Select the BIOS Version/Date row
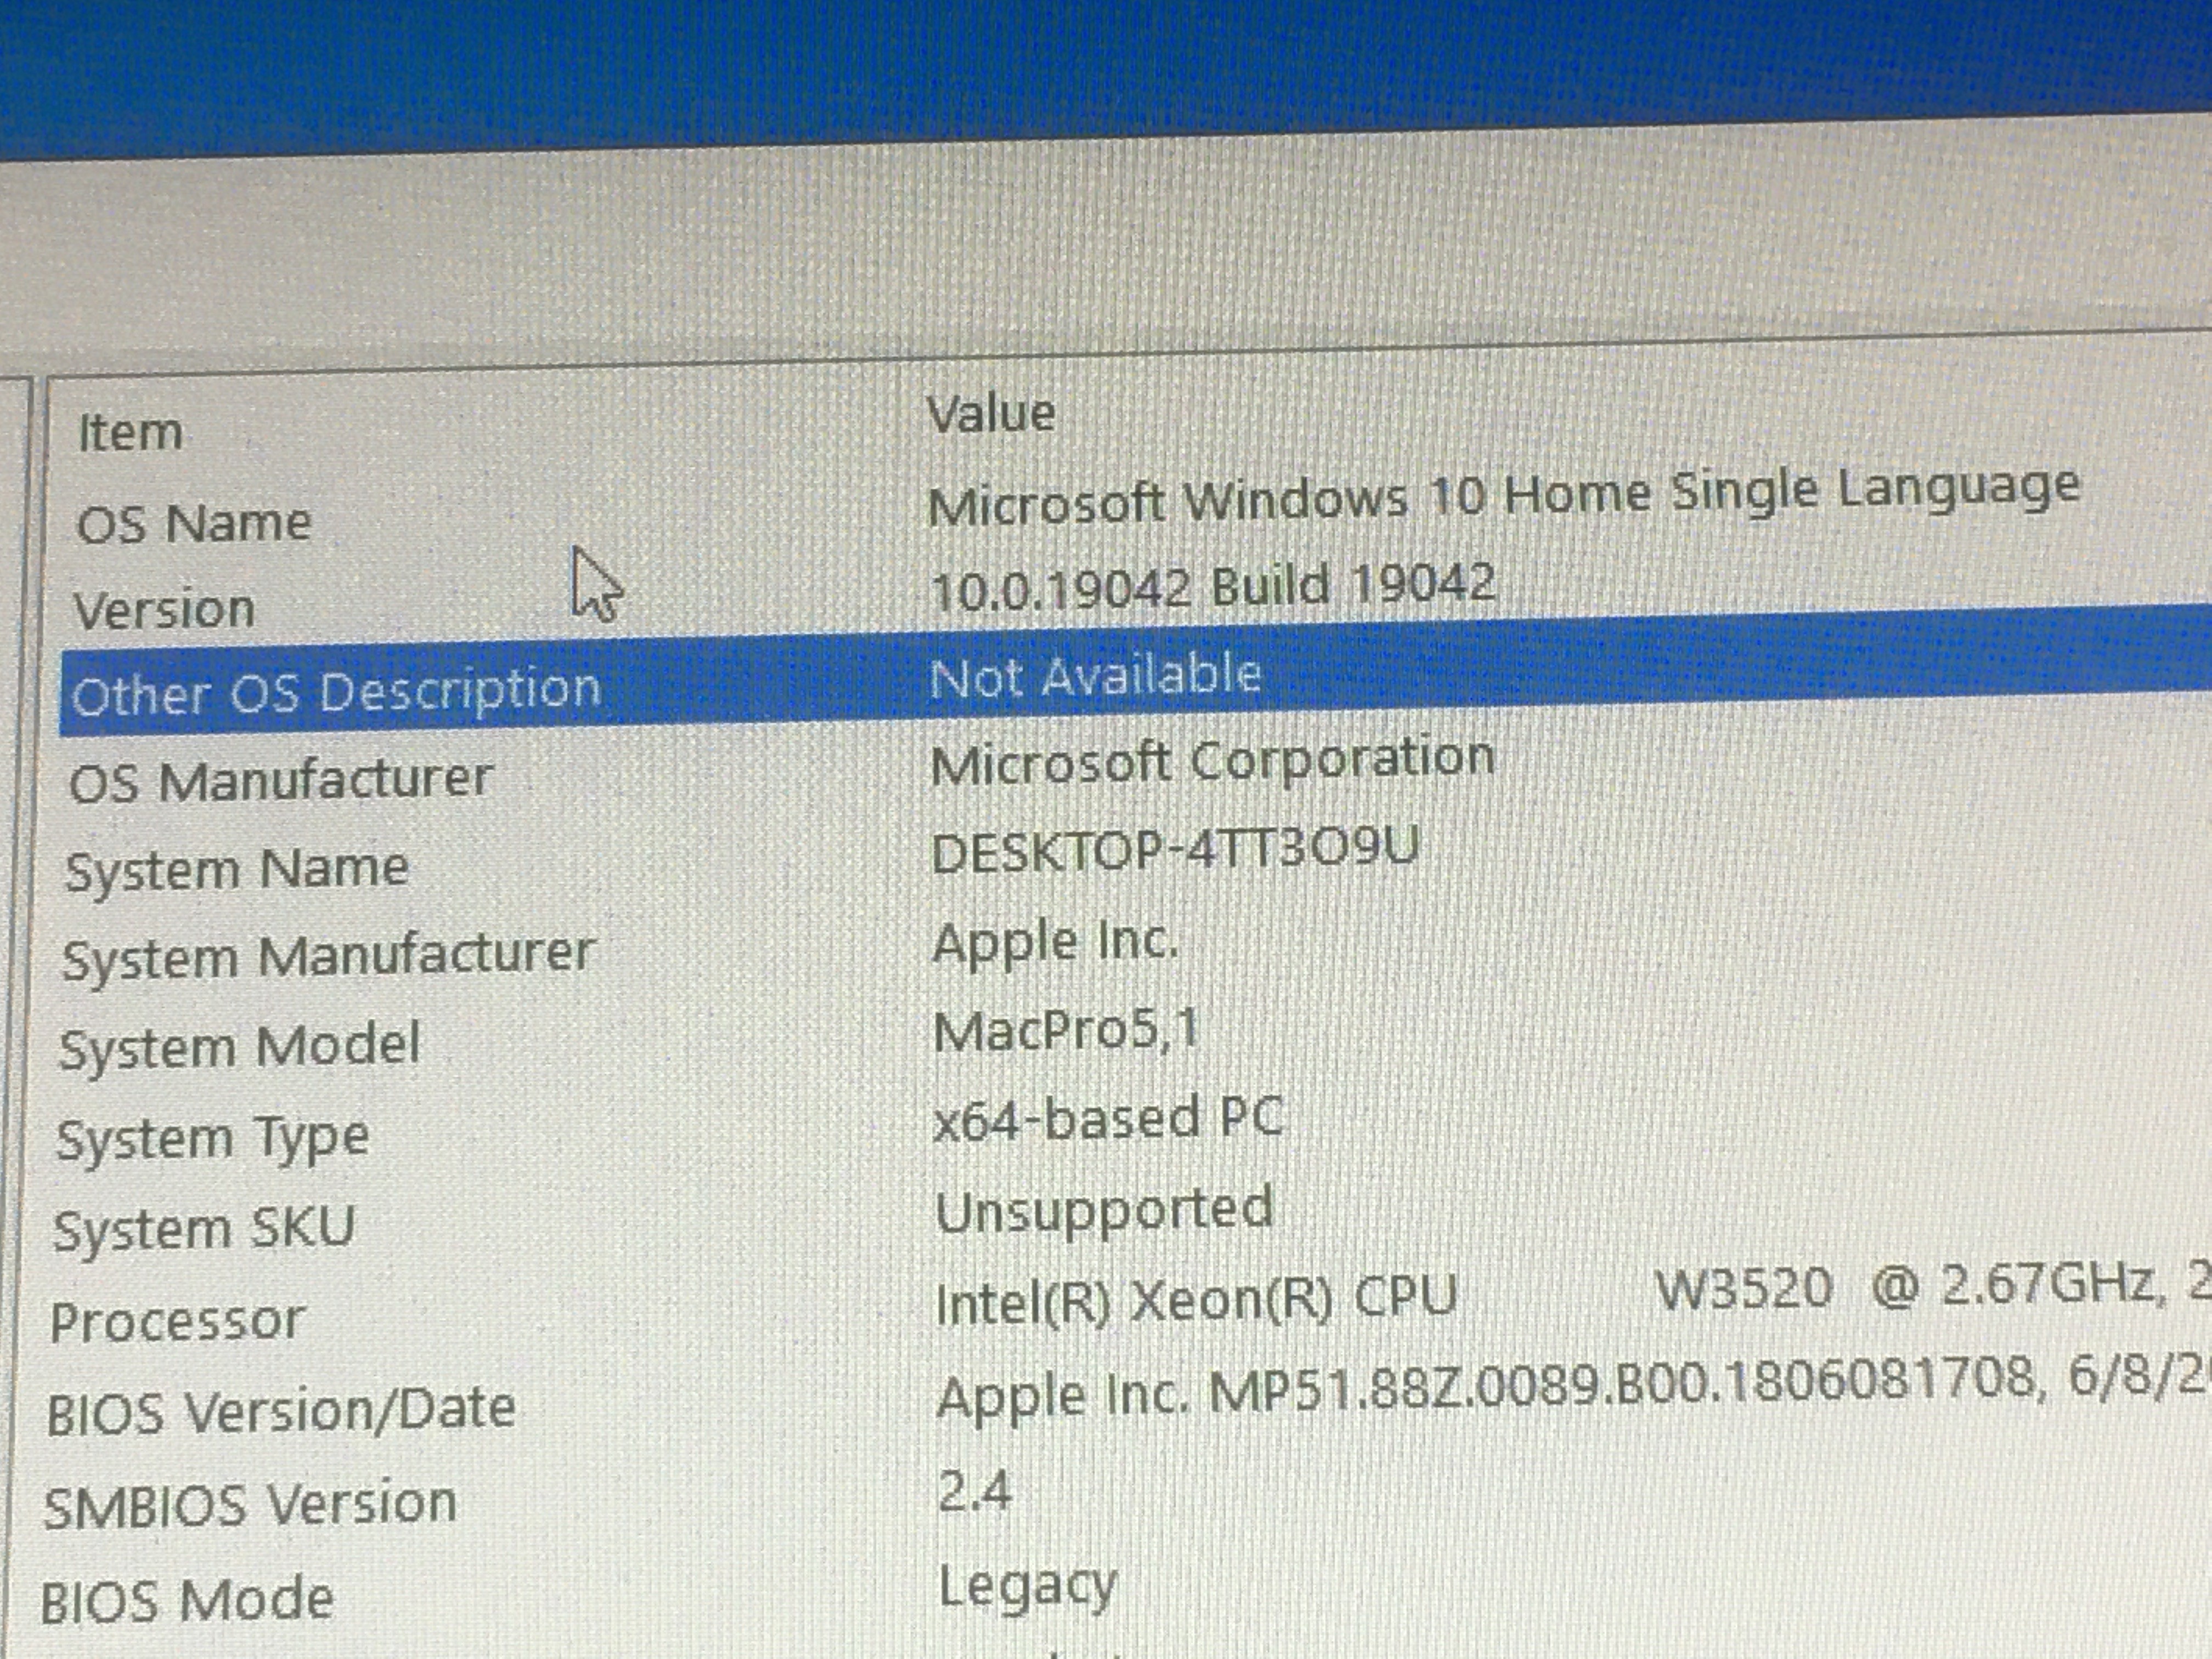2212x1659 pixels. (x=281, y=1411)
